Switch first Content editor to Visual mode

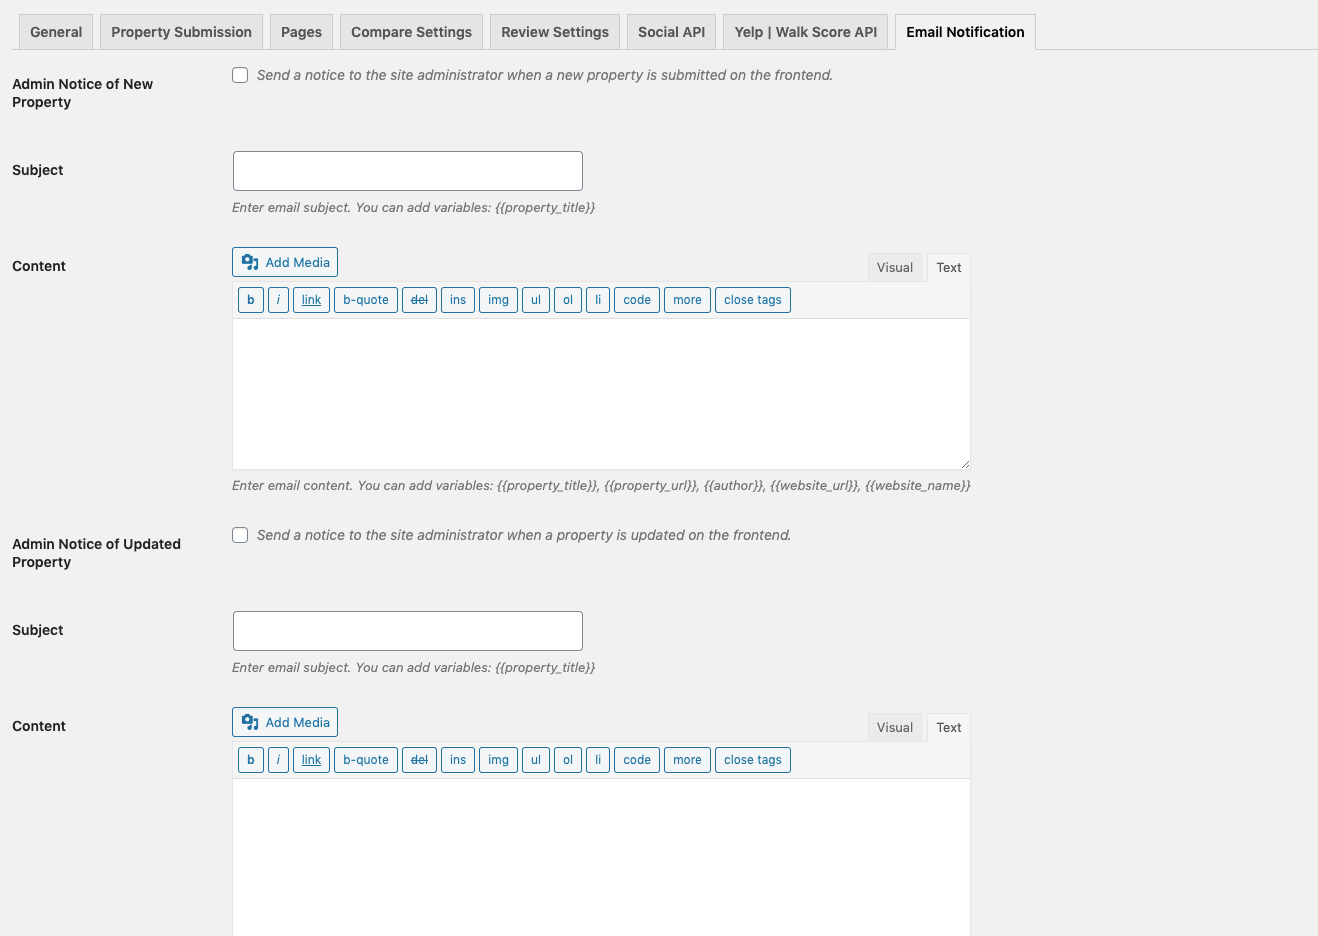pos(894,268)
